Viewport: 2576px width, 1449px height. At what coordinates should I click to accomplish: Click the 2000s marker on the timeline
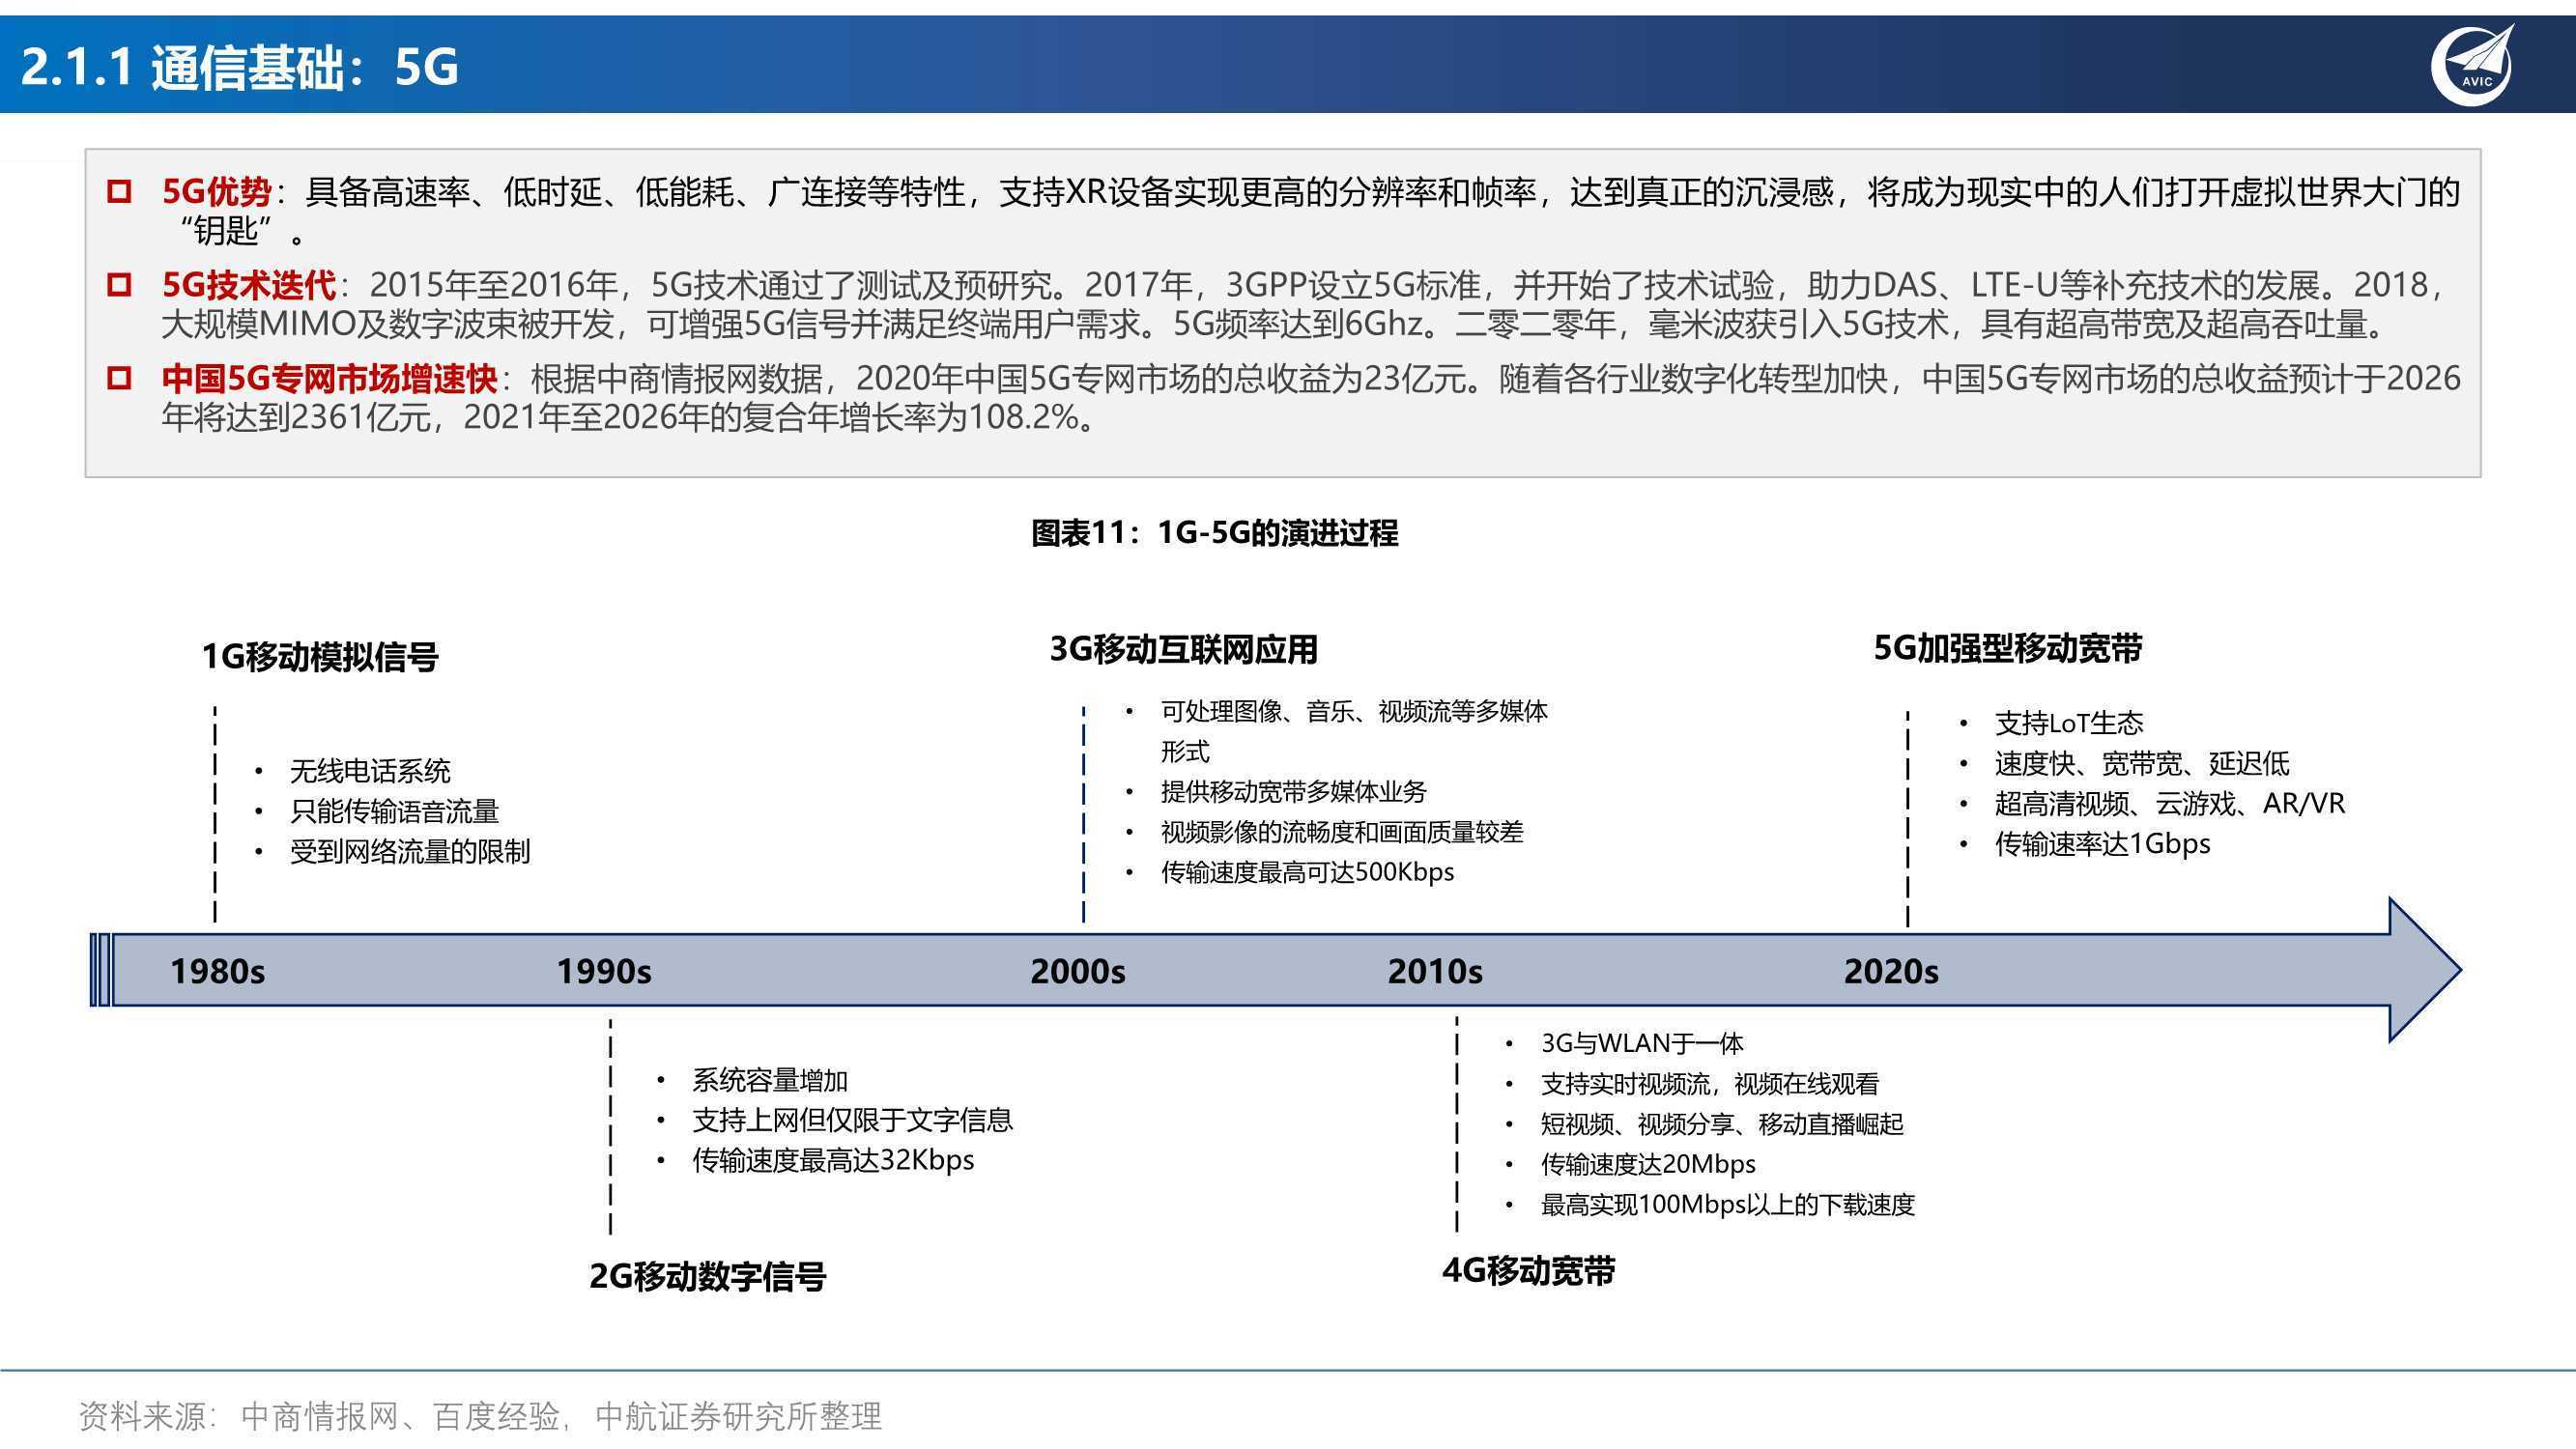pyautogui.click(x=1077, y=971)
